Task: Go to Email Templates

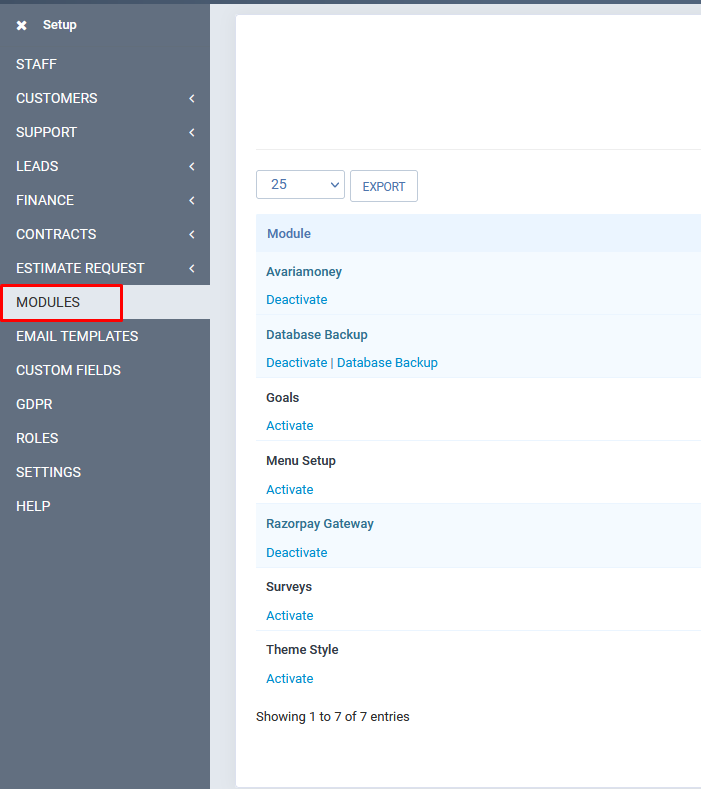Action: click(x=77, y=336)
